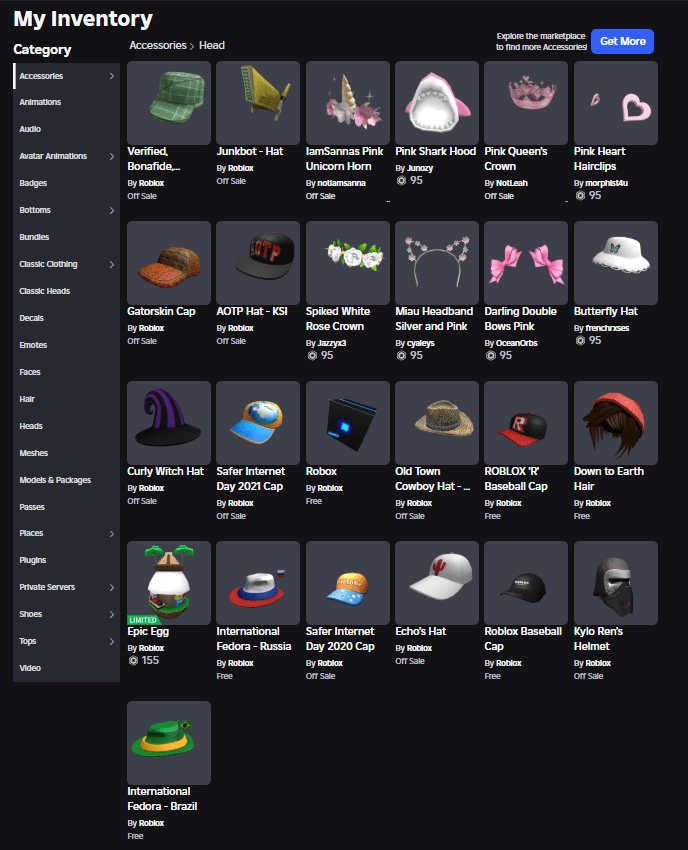Select the International Fedora - Brazil image
The image size is (688, 850).
point(169,742)
